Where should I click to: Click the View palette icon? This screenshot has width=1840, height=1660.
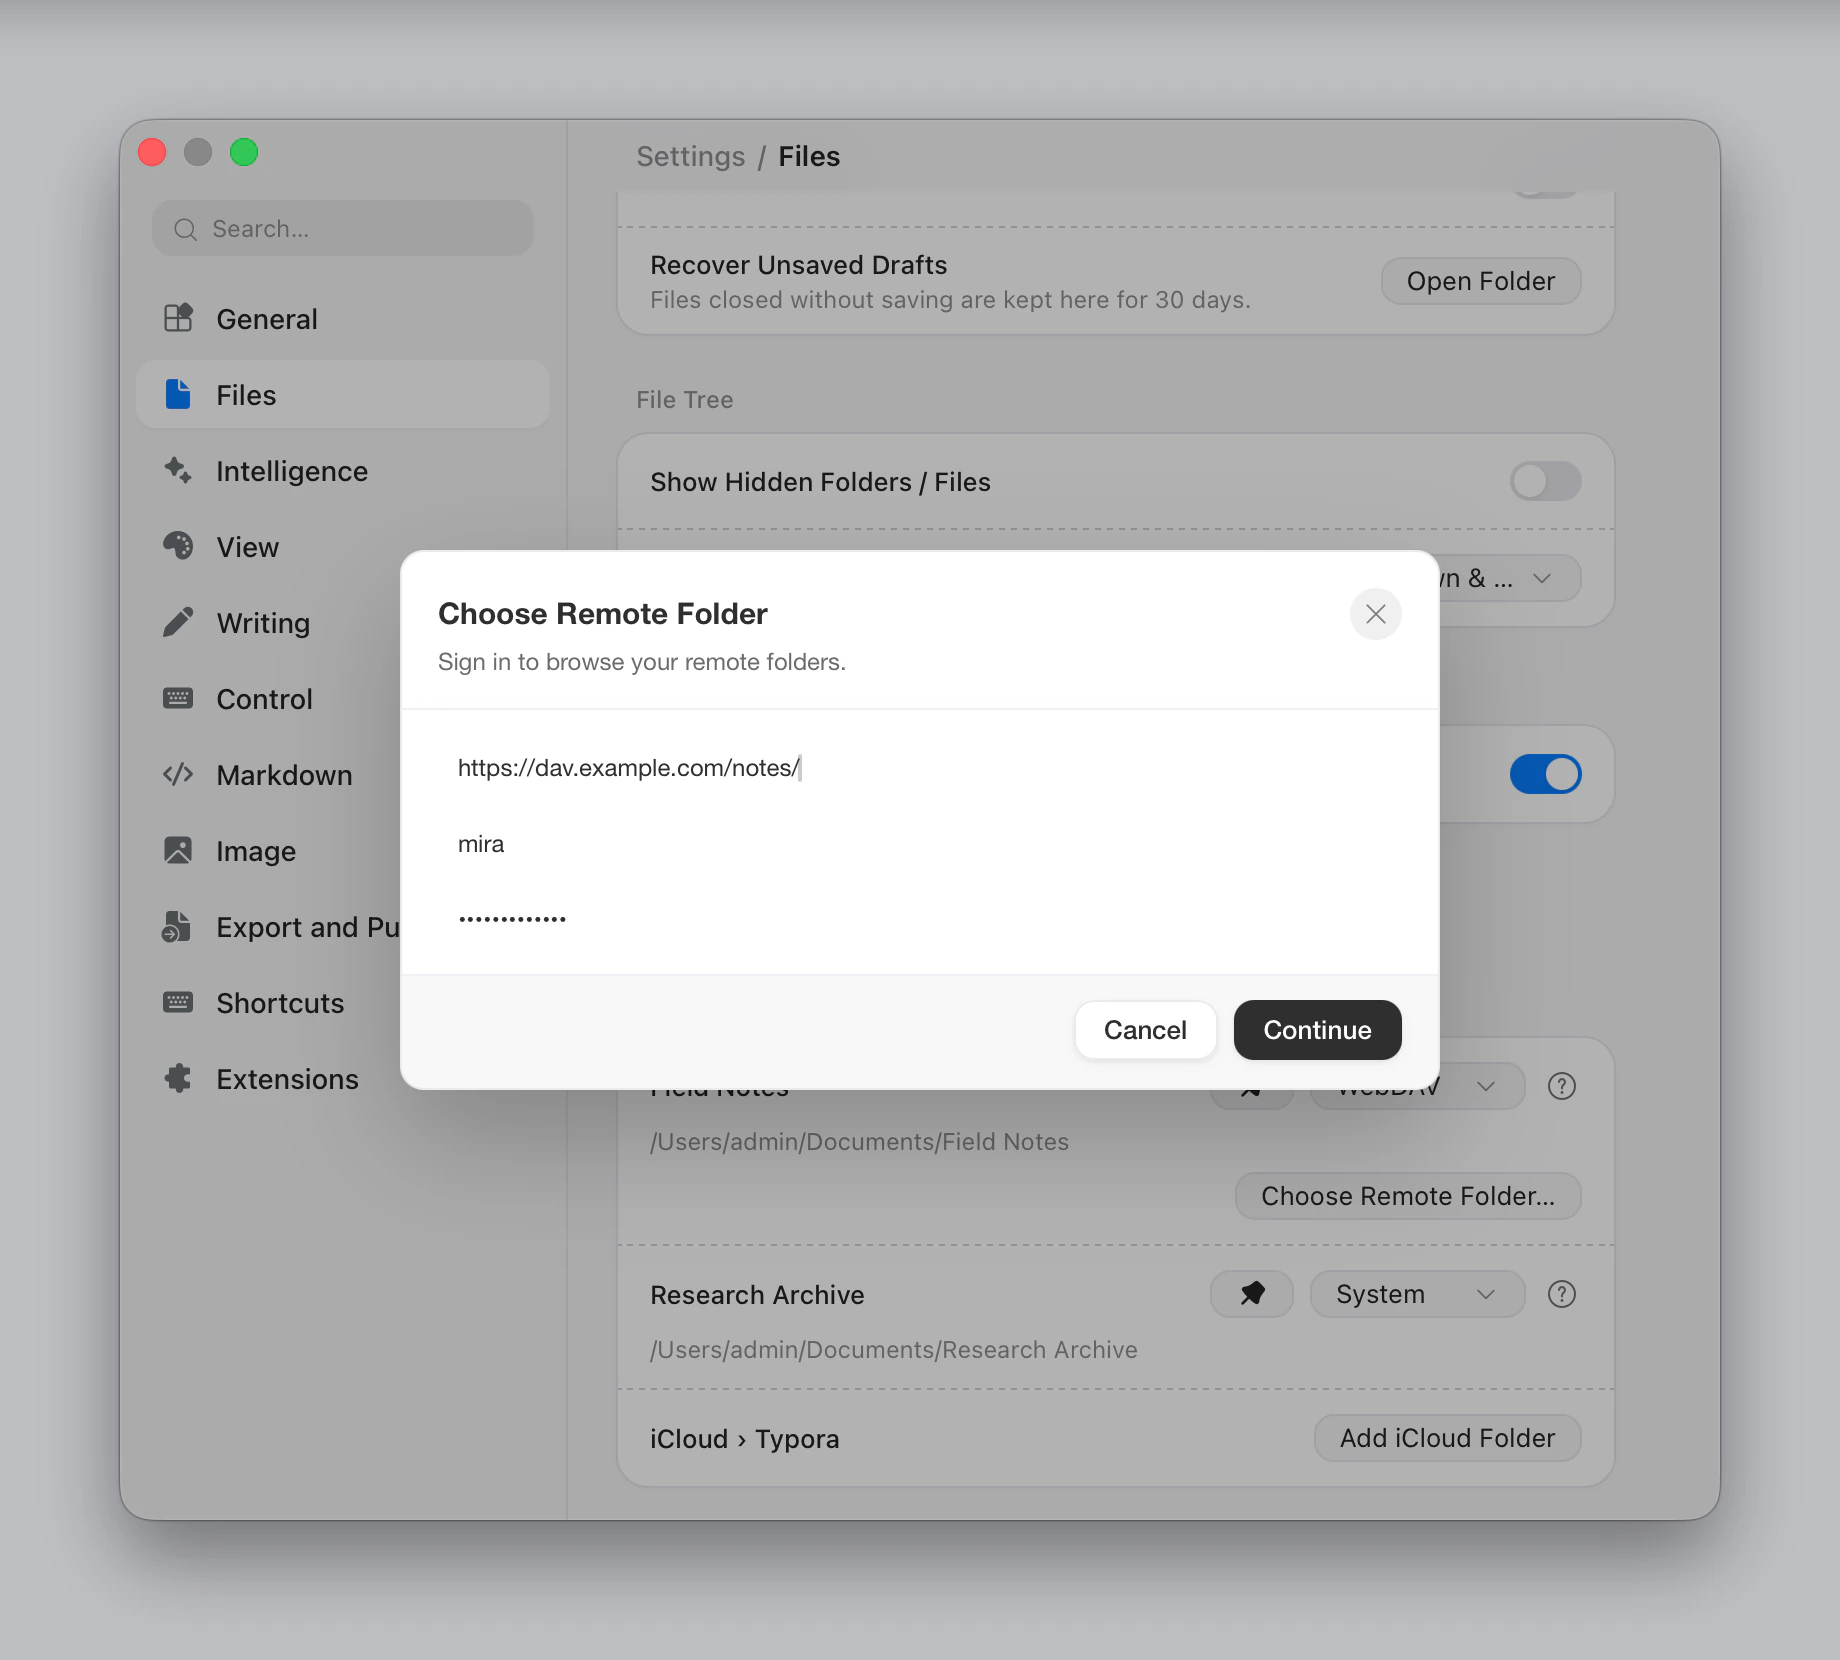coord(178,546)
